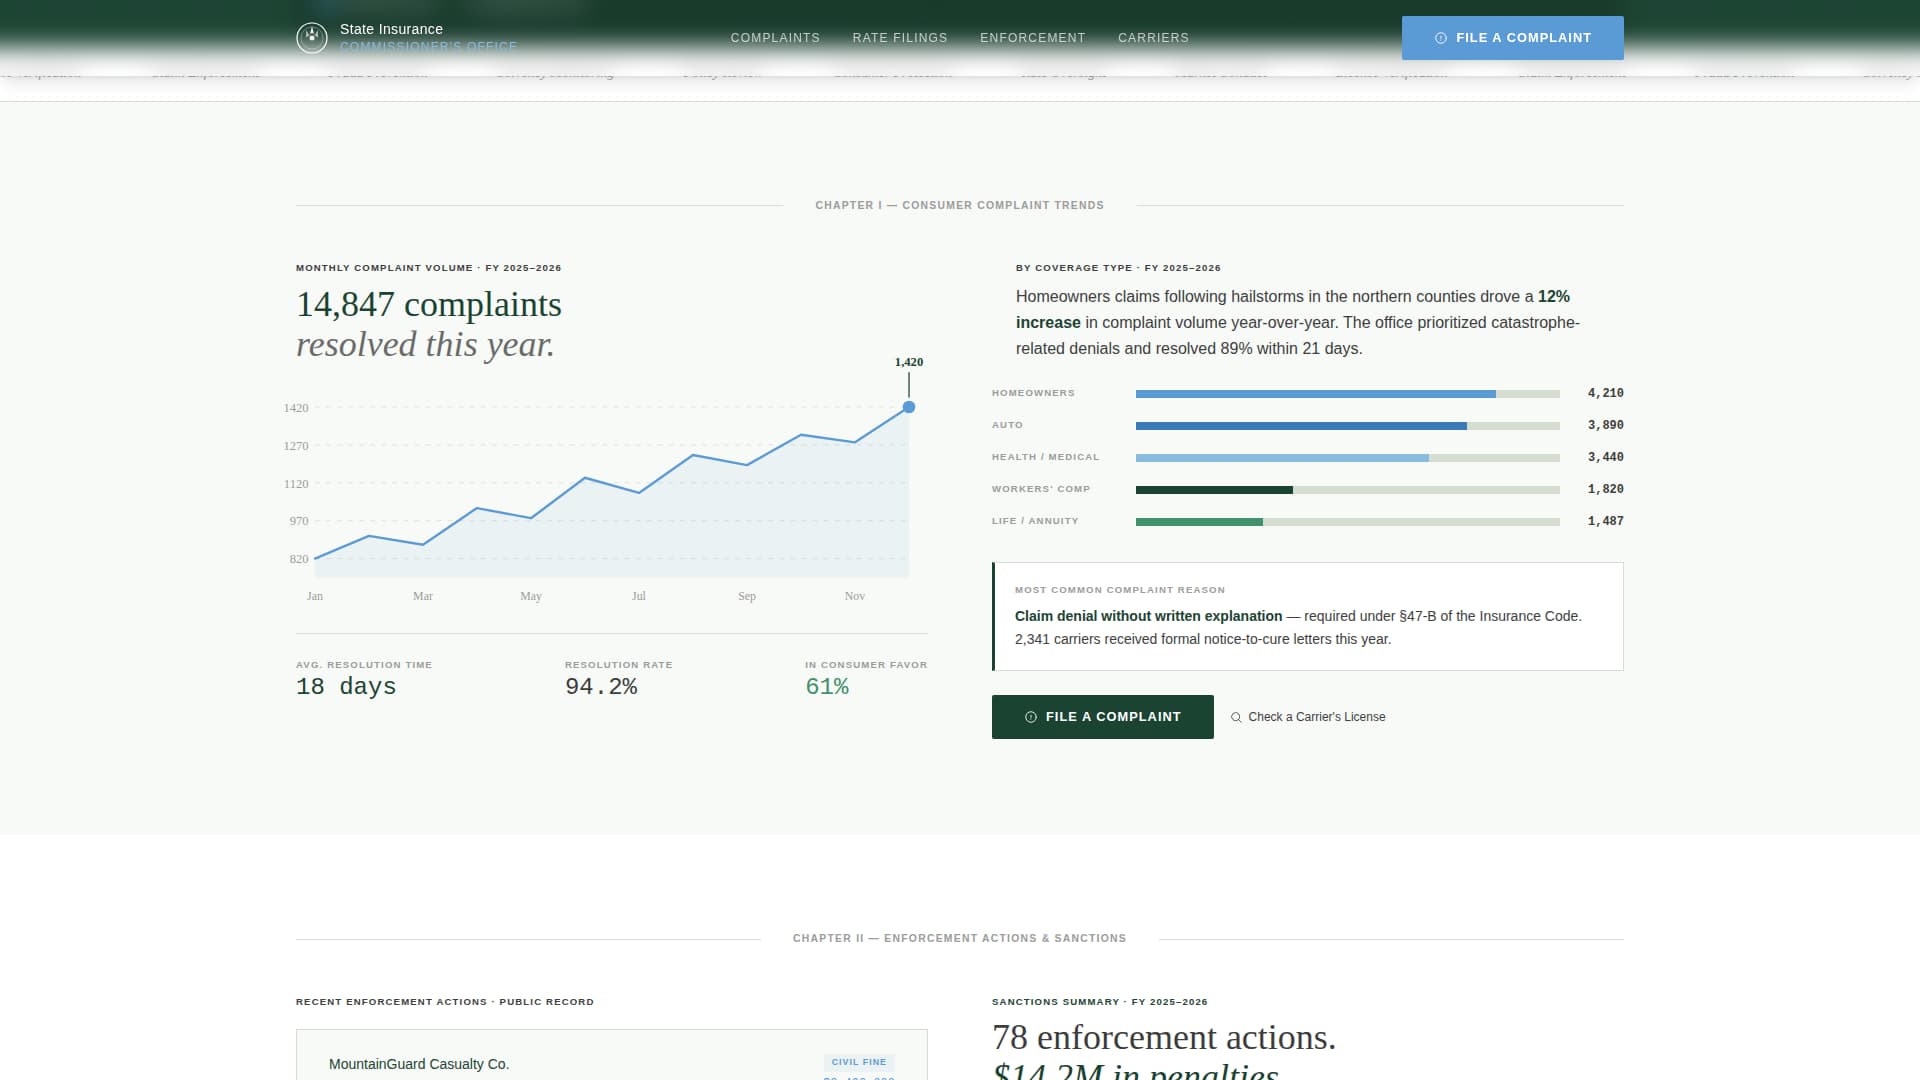1920x1080 pixels.
Task: Click the Jan label on the chart axis
Action: pyautogui.click(x=315, y=596)
